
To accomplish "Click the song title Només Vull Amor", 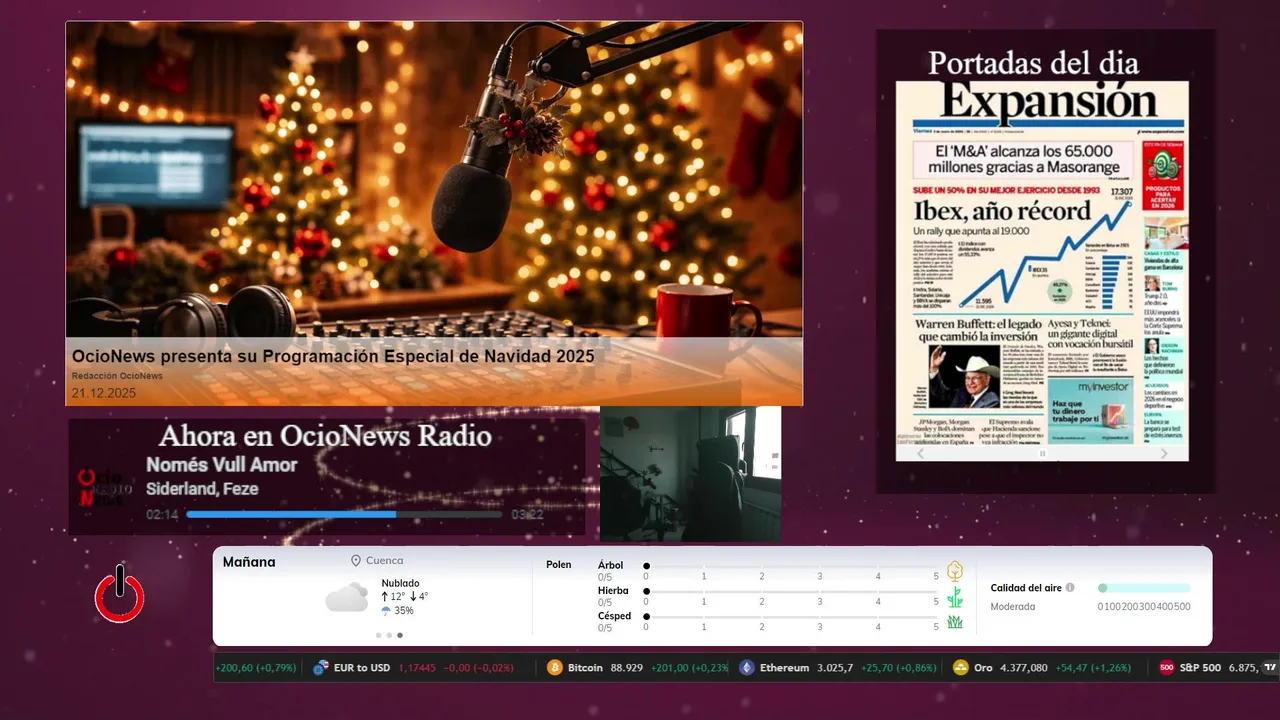I will pyautogui.click(x=221, y=465).
